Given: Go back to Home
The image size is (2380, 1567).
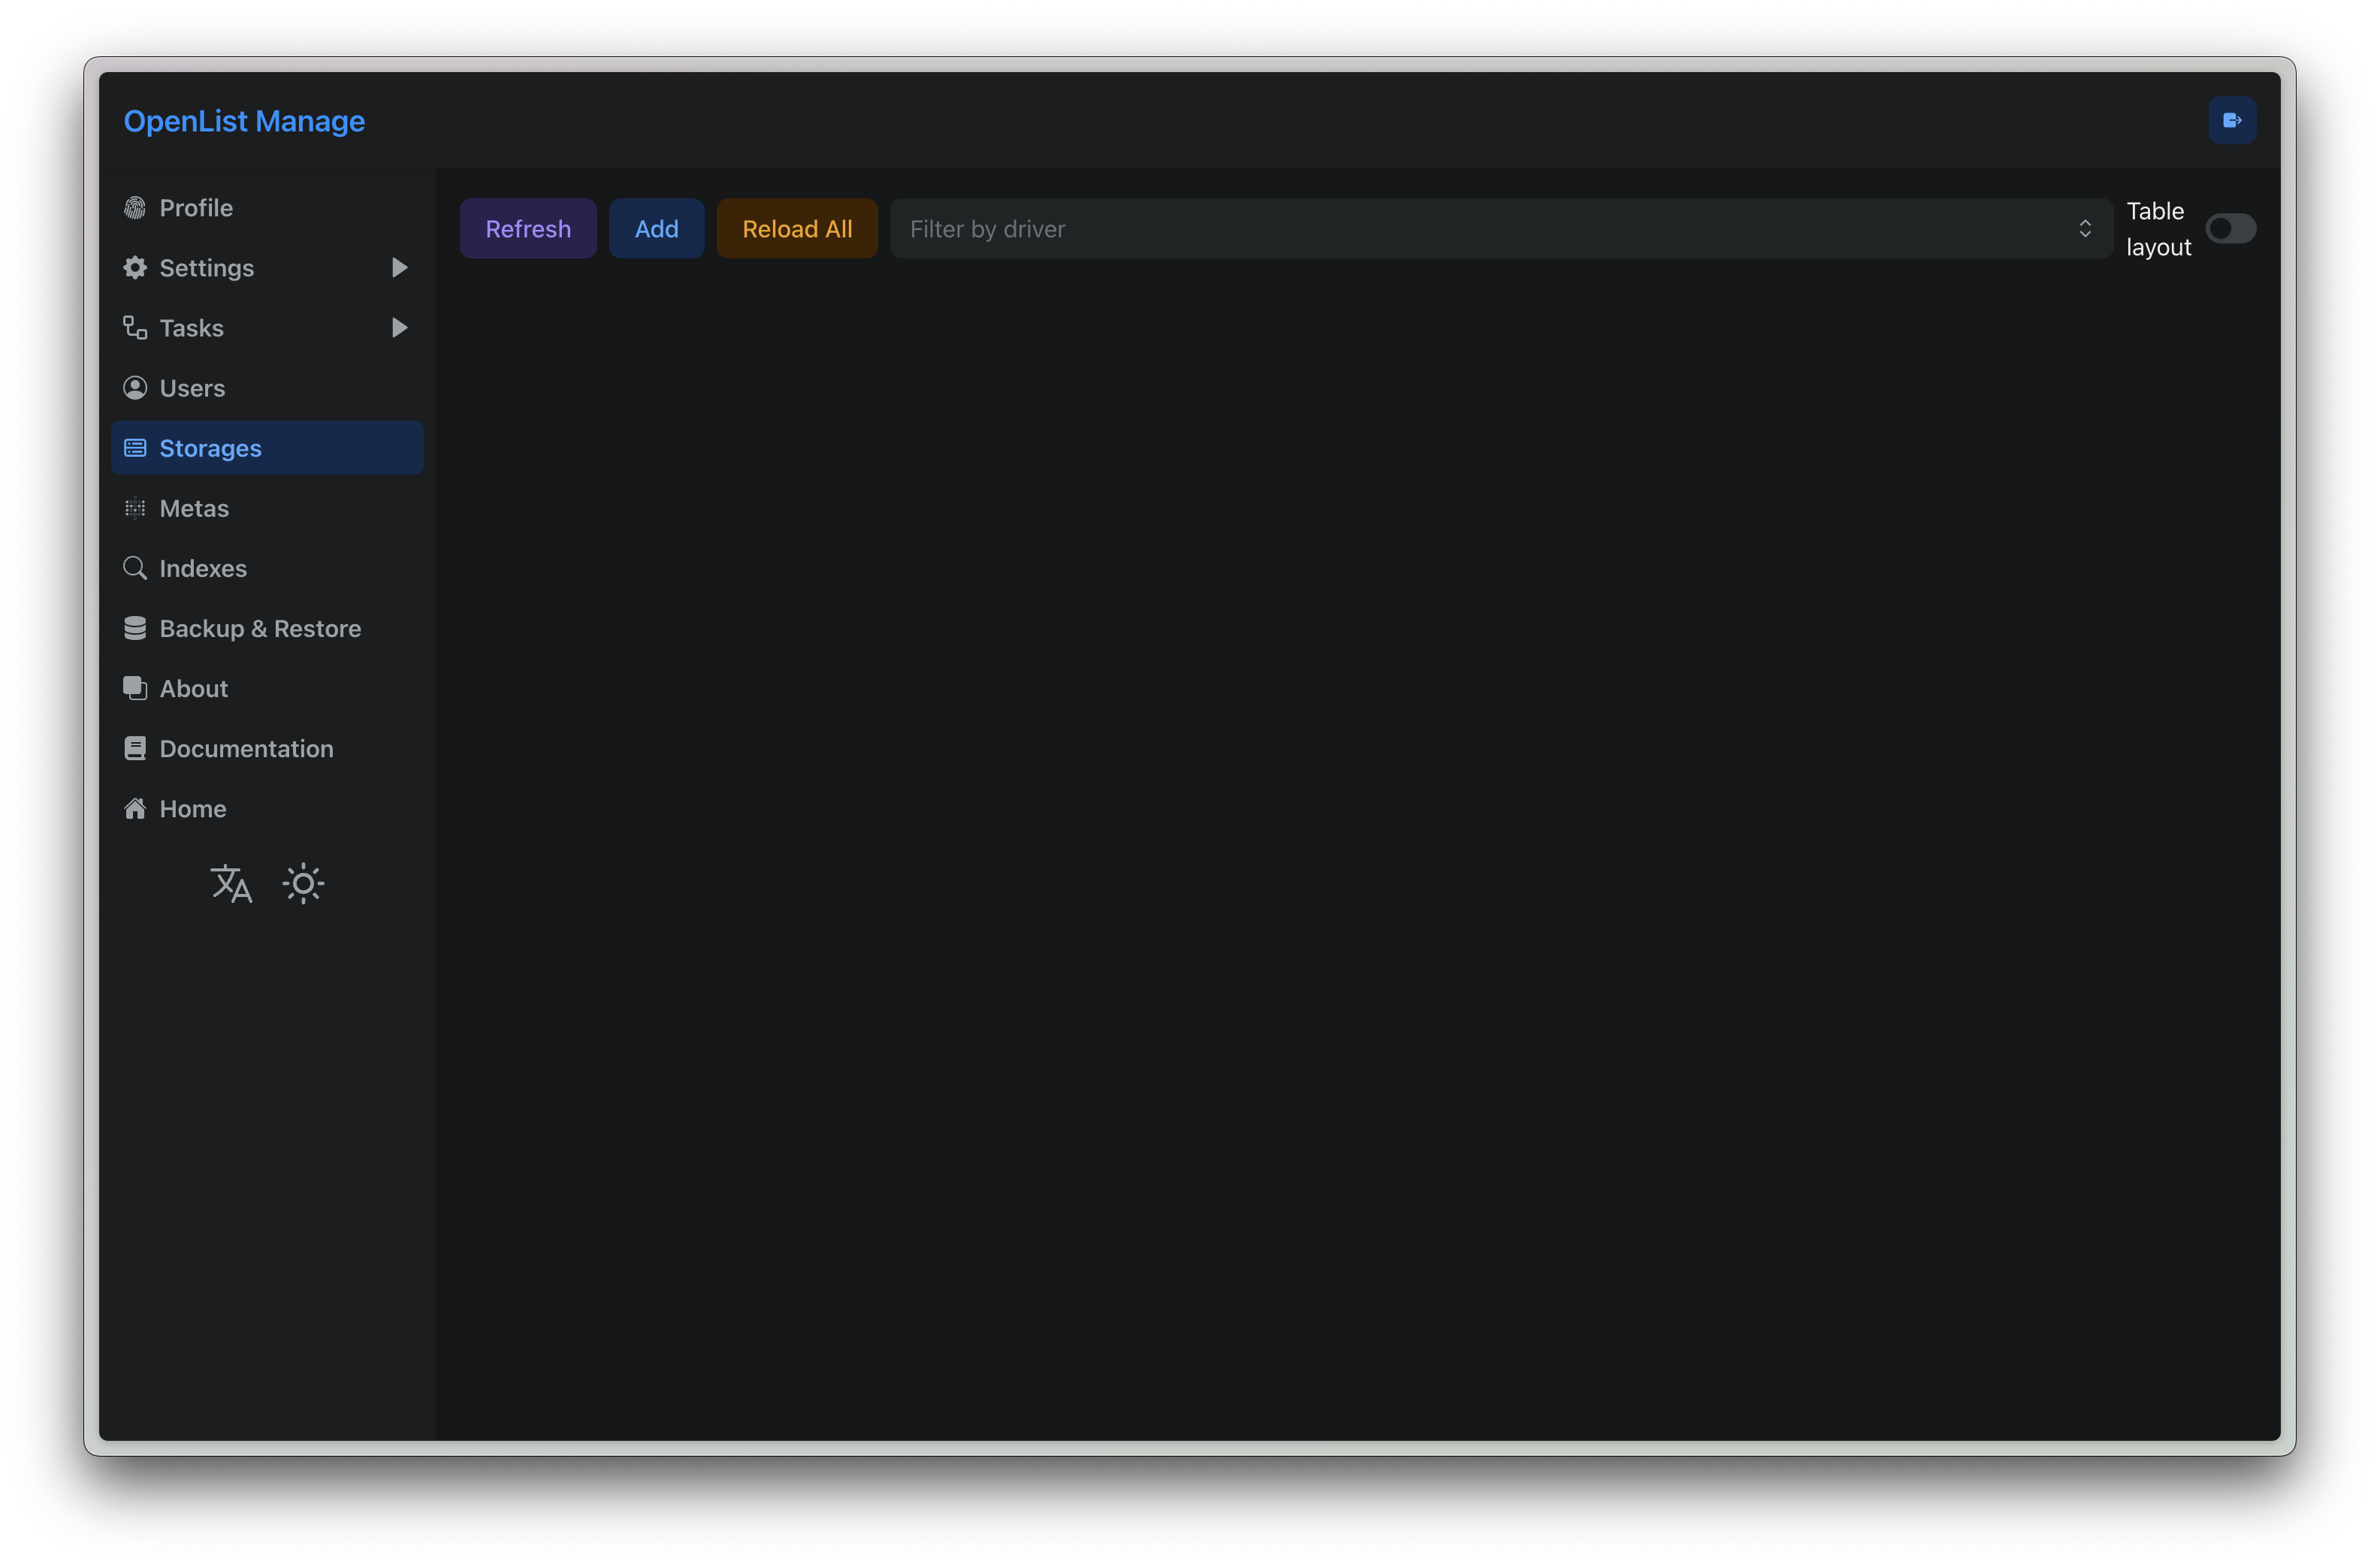Looking at the screenshot, I should point(267,808).
